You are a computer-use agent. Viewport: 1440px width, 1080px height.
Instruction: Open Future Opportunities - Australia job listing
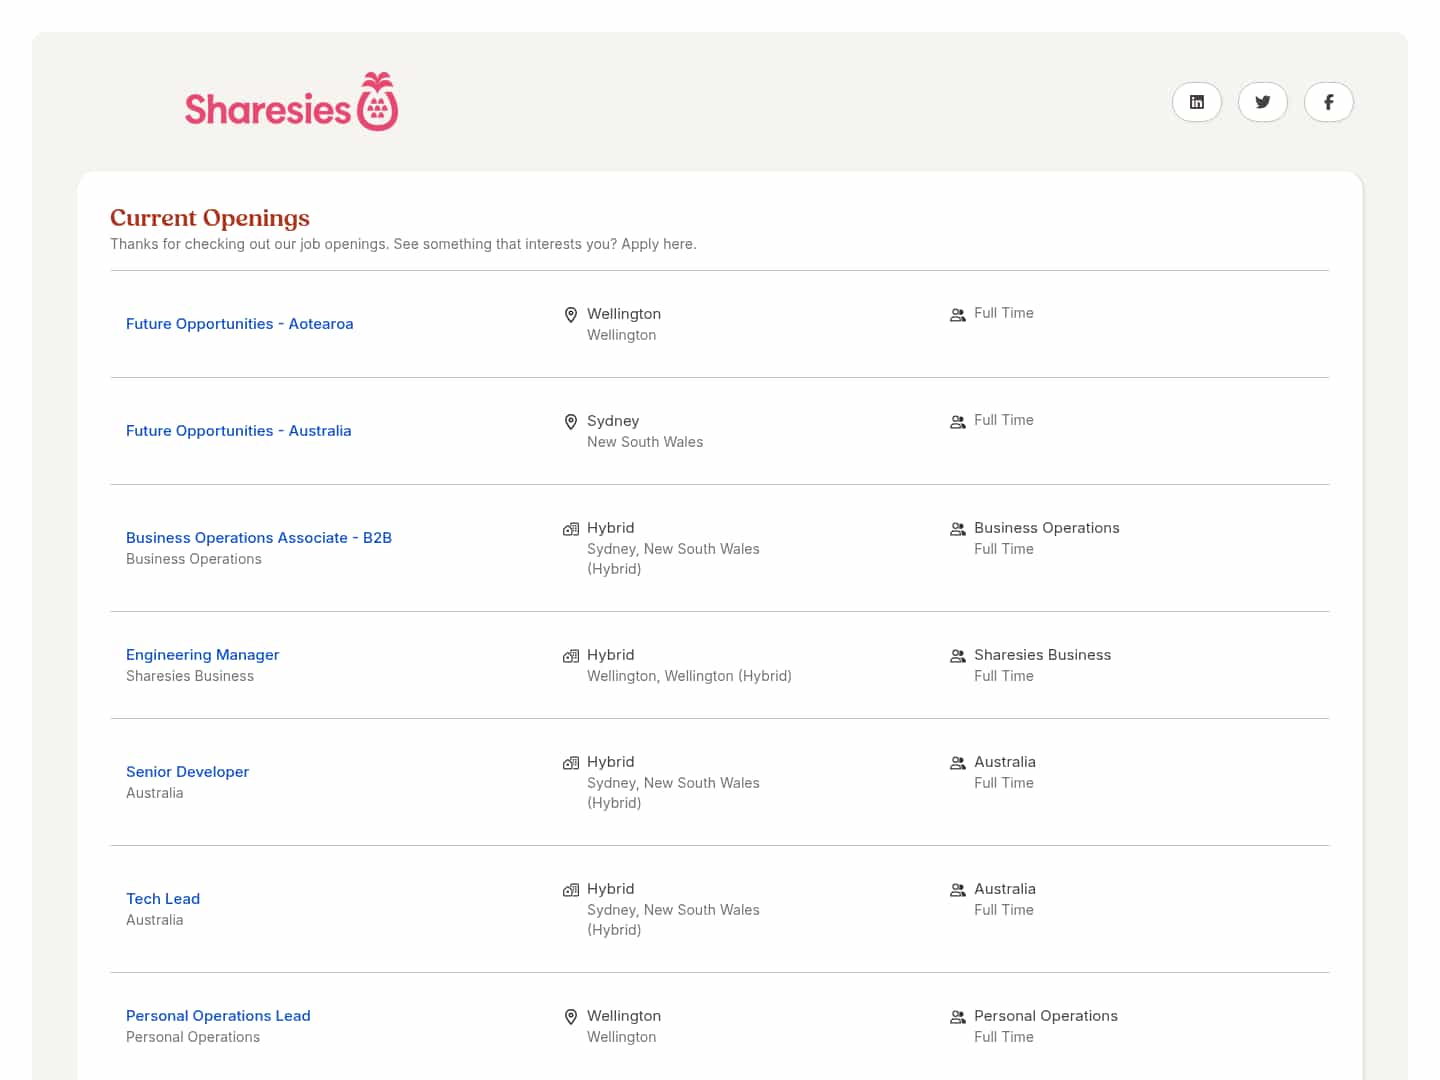(x=238, y=431)
